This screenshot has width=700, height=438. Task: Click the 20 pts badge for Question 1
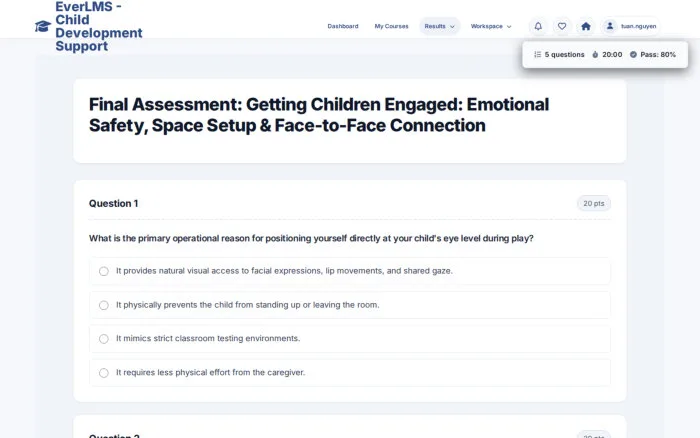[594, 204]
